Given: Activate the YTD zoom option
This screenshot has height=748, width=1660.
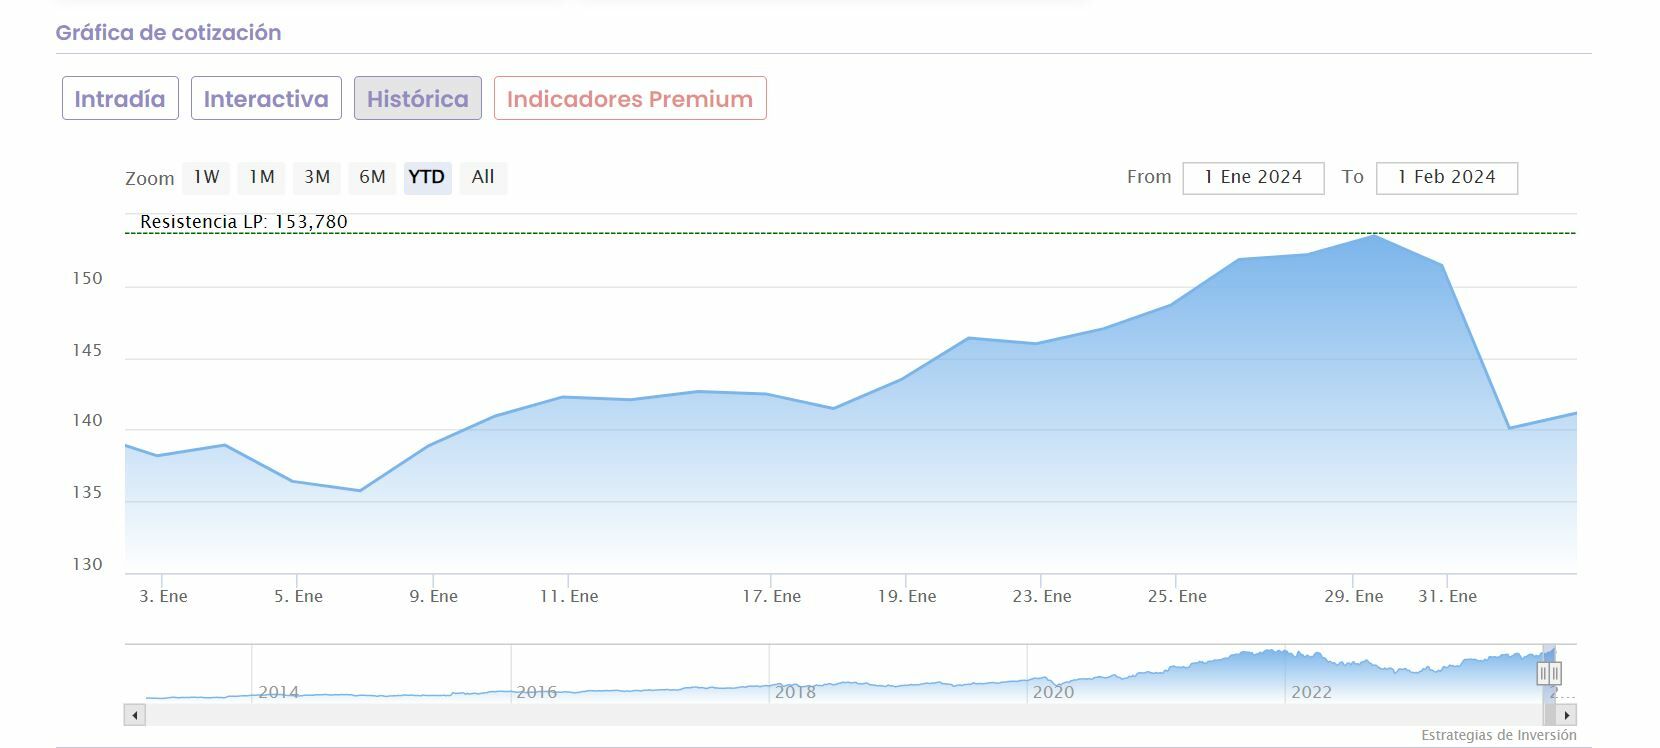Looking at the screenshot, I should tap(427, 177).
